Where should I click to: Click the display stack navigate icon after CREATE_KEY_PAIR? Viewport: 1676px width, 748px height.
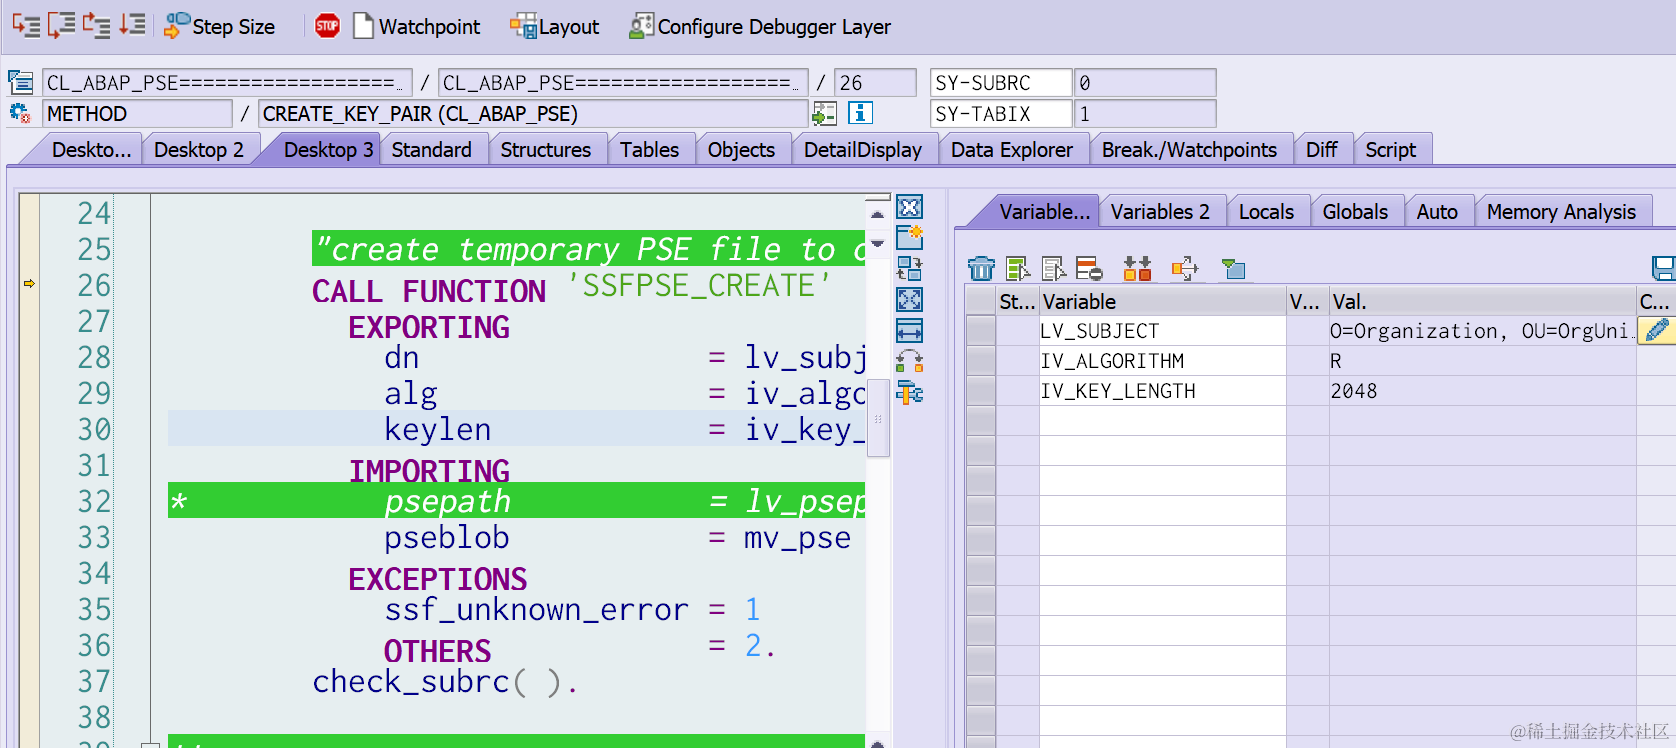825,113
